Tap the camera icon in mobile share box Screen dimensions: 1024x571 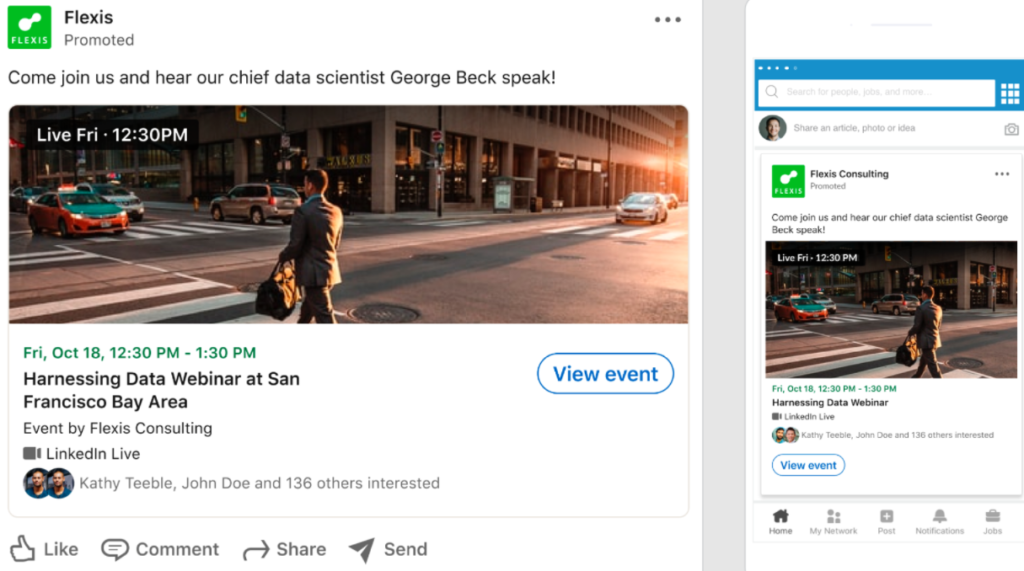click(x=1011, y=129)
